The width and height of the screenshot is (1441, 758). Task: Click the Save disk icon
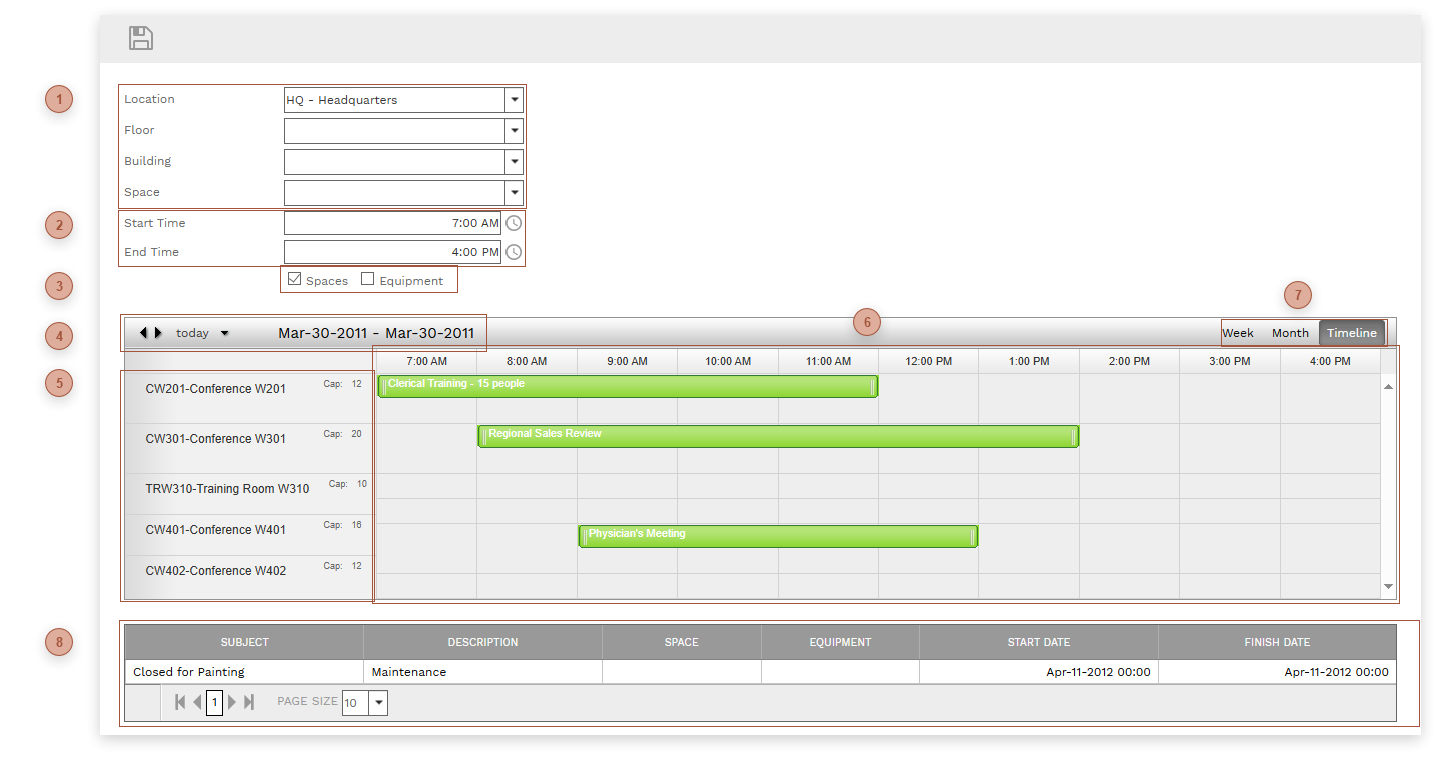click(x=141, y=39)
